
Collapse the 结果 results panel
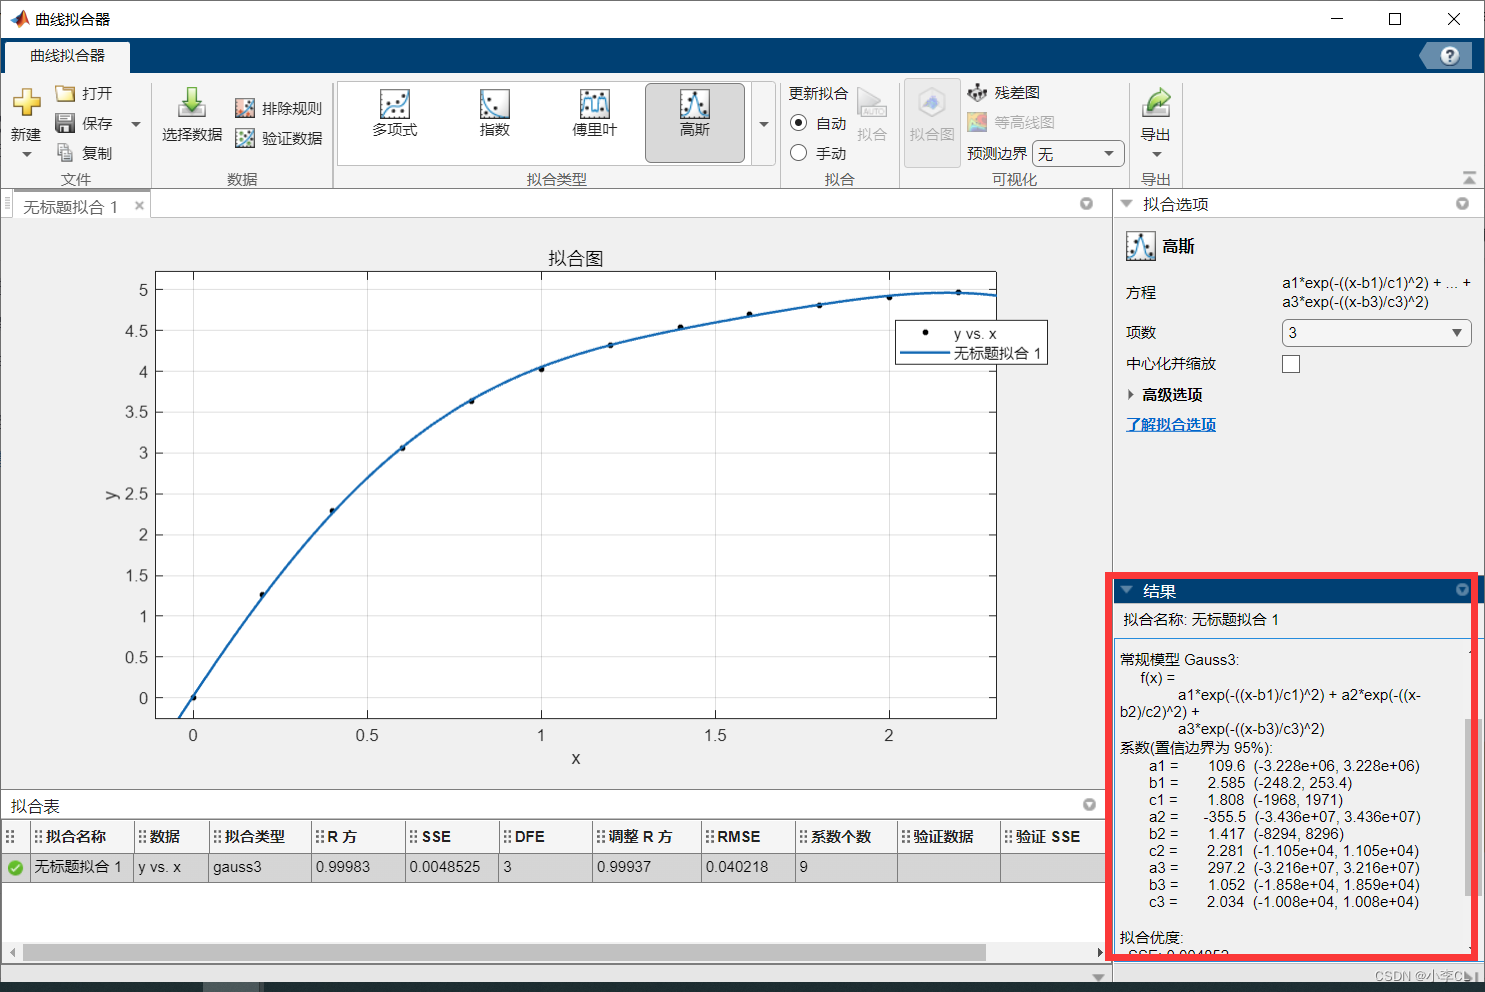(x=1127, y=590)
